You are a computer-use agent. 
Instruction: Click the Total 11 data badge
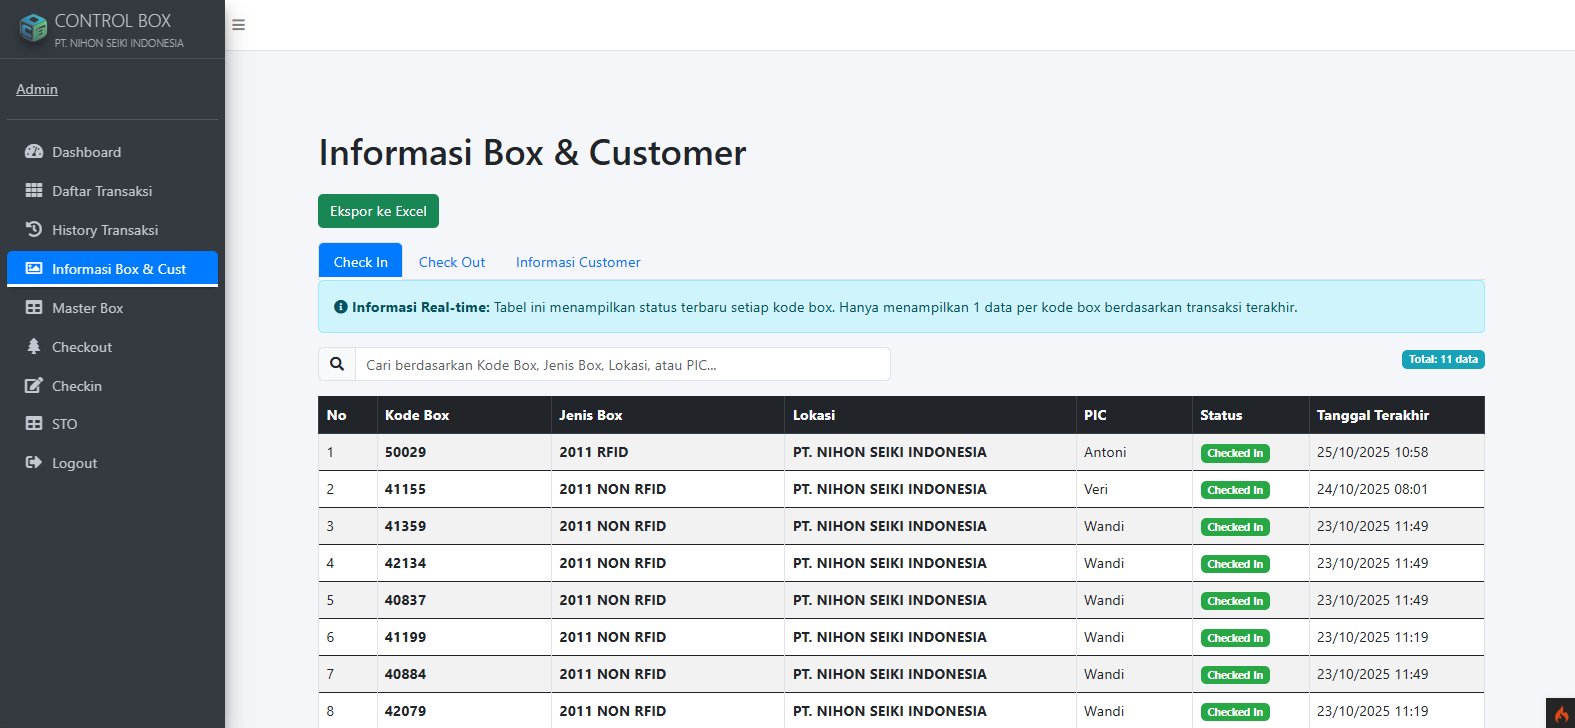coord(1442,359)
